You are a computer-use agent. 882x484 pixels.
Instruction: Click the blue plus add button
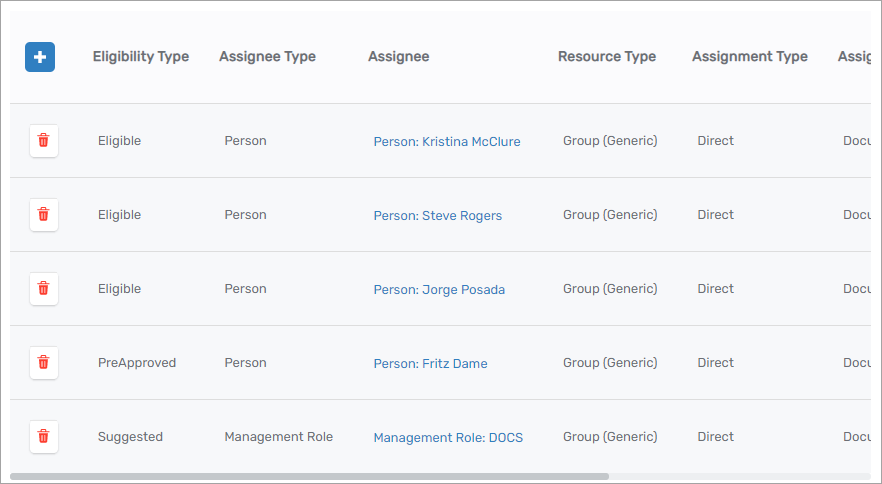(40, 57)
